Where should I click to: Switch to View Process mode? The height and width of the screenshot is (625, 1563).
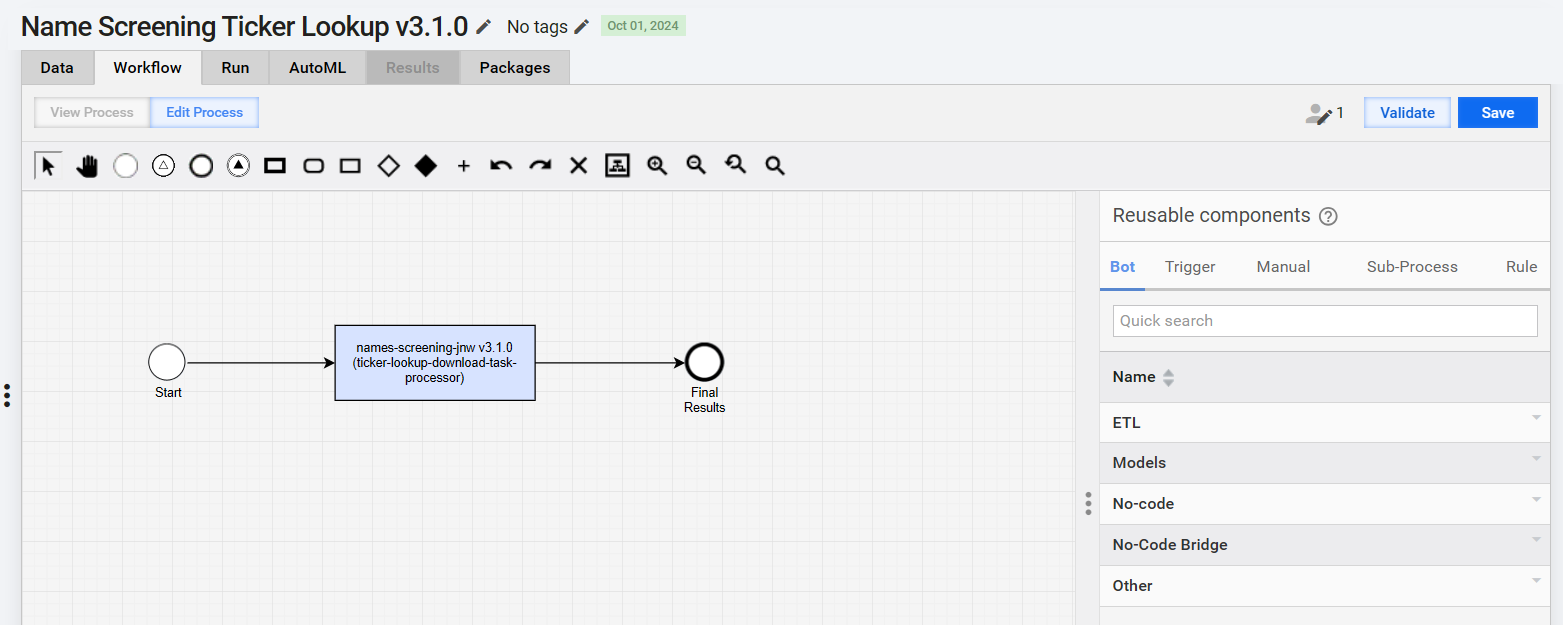click(x=92, y=112)
